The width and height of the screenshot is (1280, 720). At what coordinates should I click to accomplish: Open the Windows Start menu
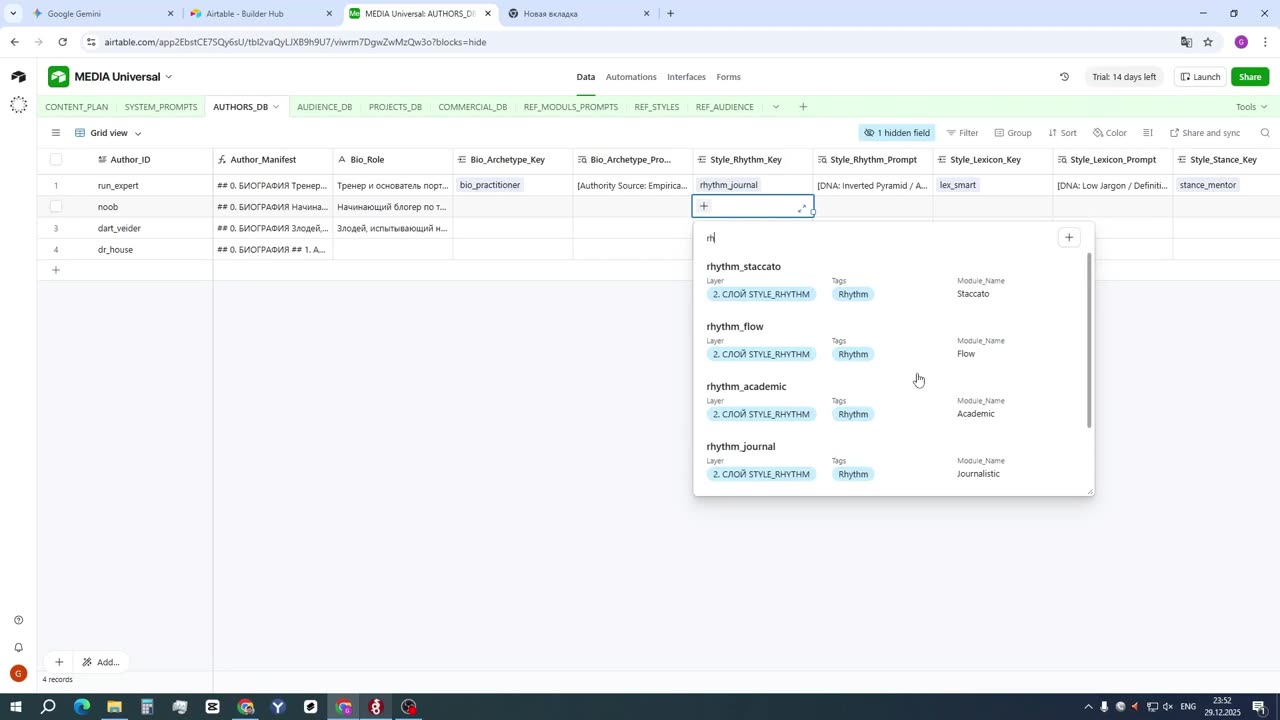16,707
